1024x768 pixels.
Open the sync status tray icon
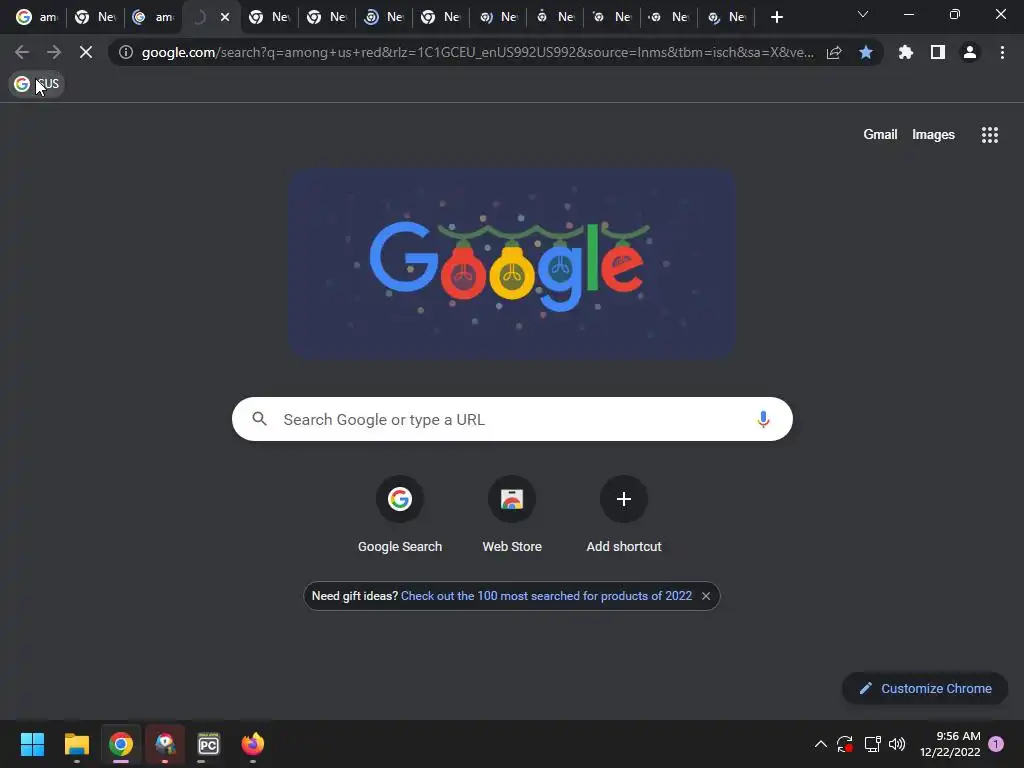coord(845,744)
